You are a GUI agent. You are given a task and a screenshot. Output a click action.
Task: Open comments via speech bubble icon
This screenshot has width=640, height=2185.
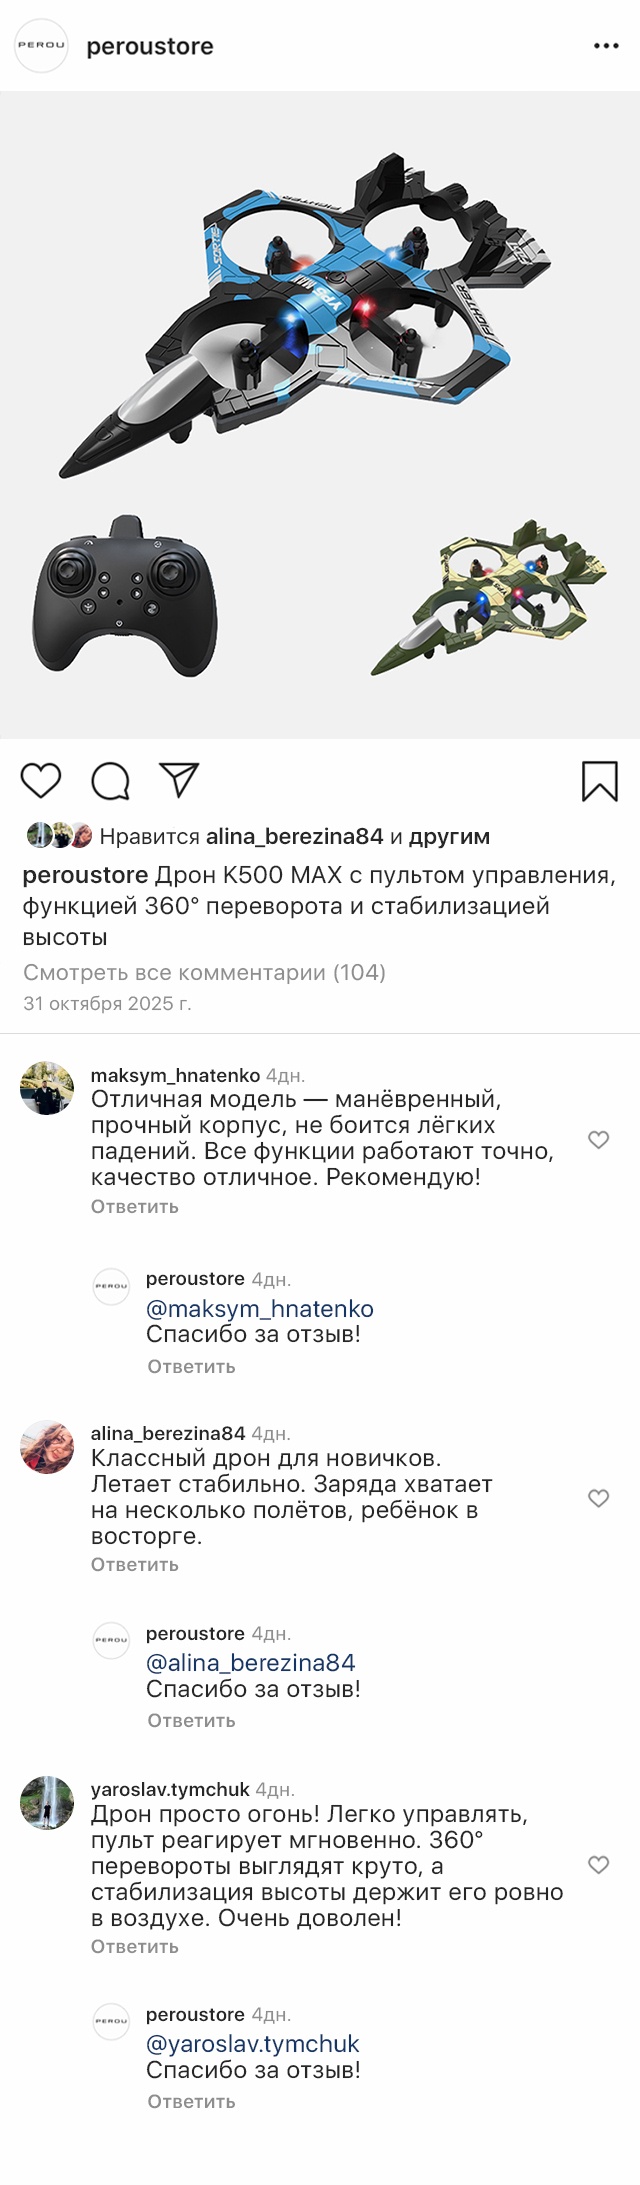[110, 781]
